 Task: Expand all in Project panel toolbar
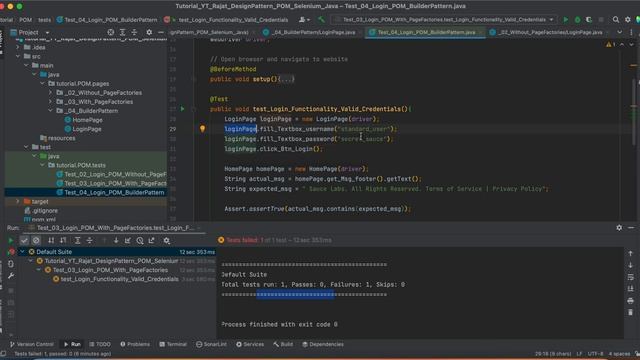[x=122, y=32]
